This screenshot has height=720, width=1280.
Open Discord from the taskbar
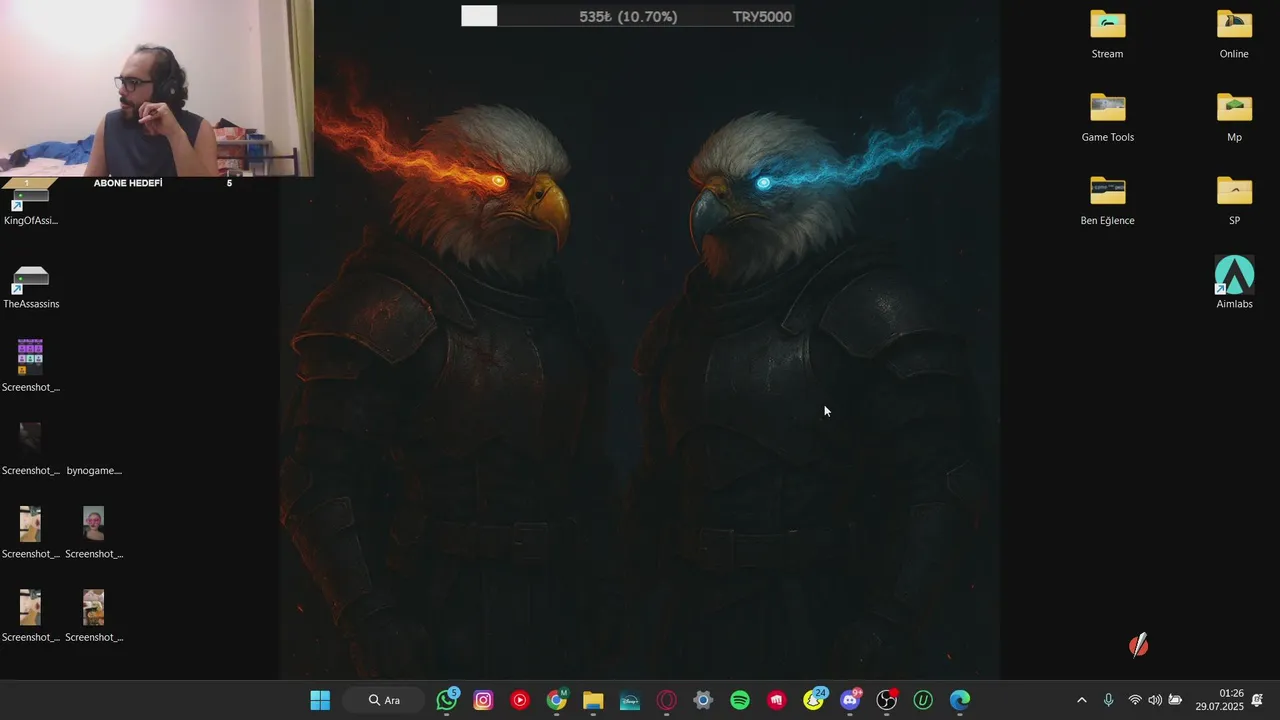[x=850, y=700]
